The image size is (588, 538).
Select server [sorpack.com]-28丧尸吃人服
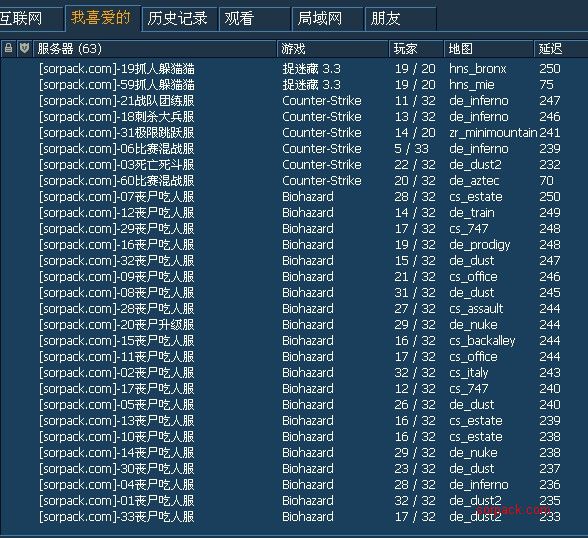click(117, 309)
